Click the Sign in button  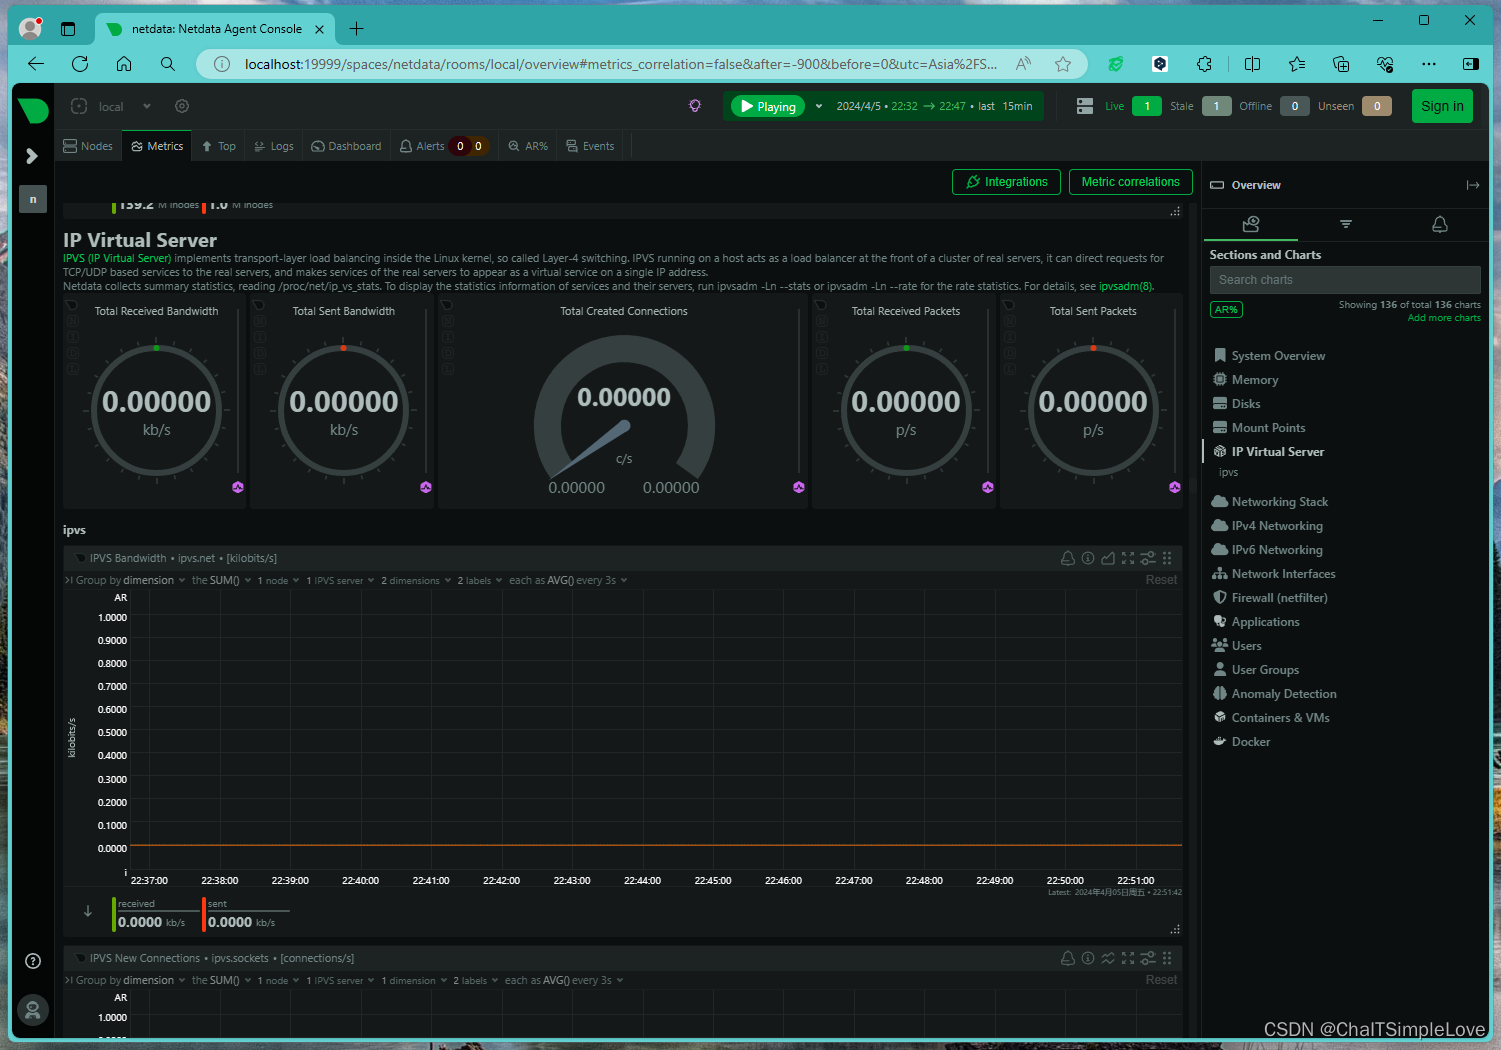click(x=1442, y=106)
